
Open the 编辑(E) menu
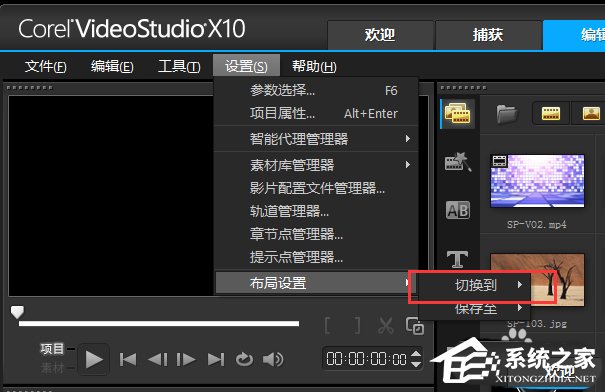pyautogui.click(x=112, y=66)
